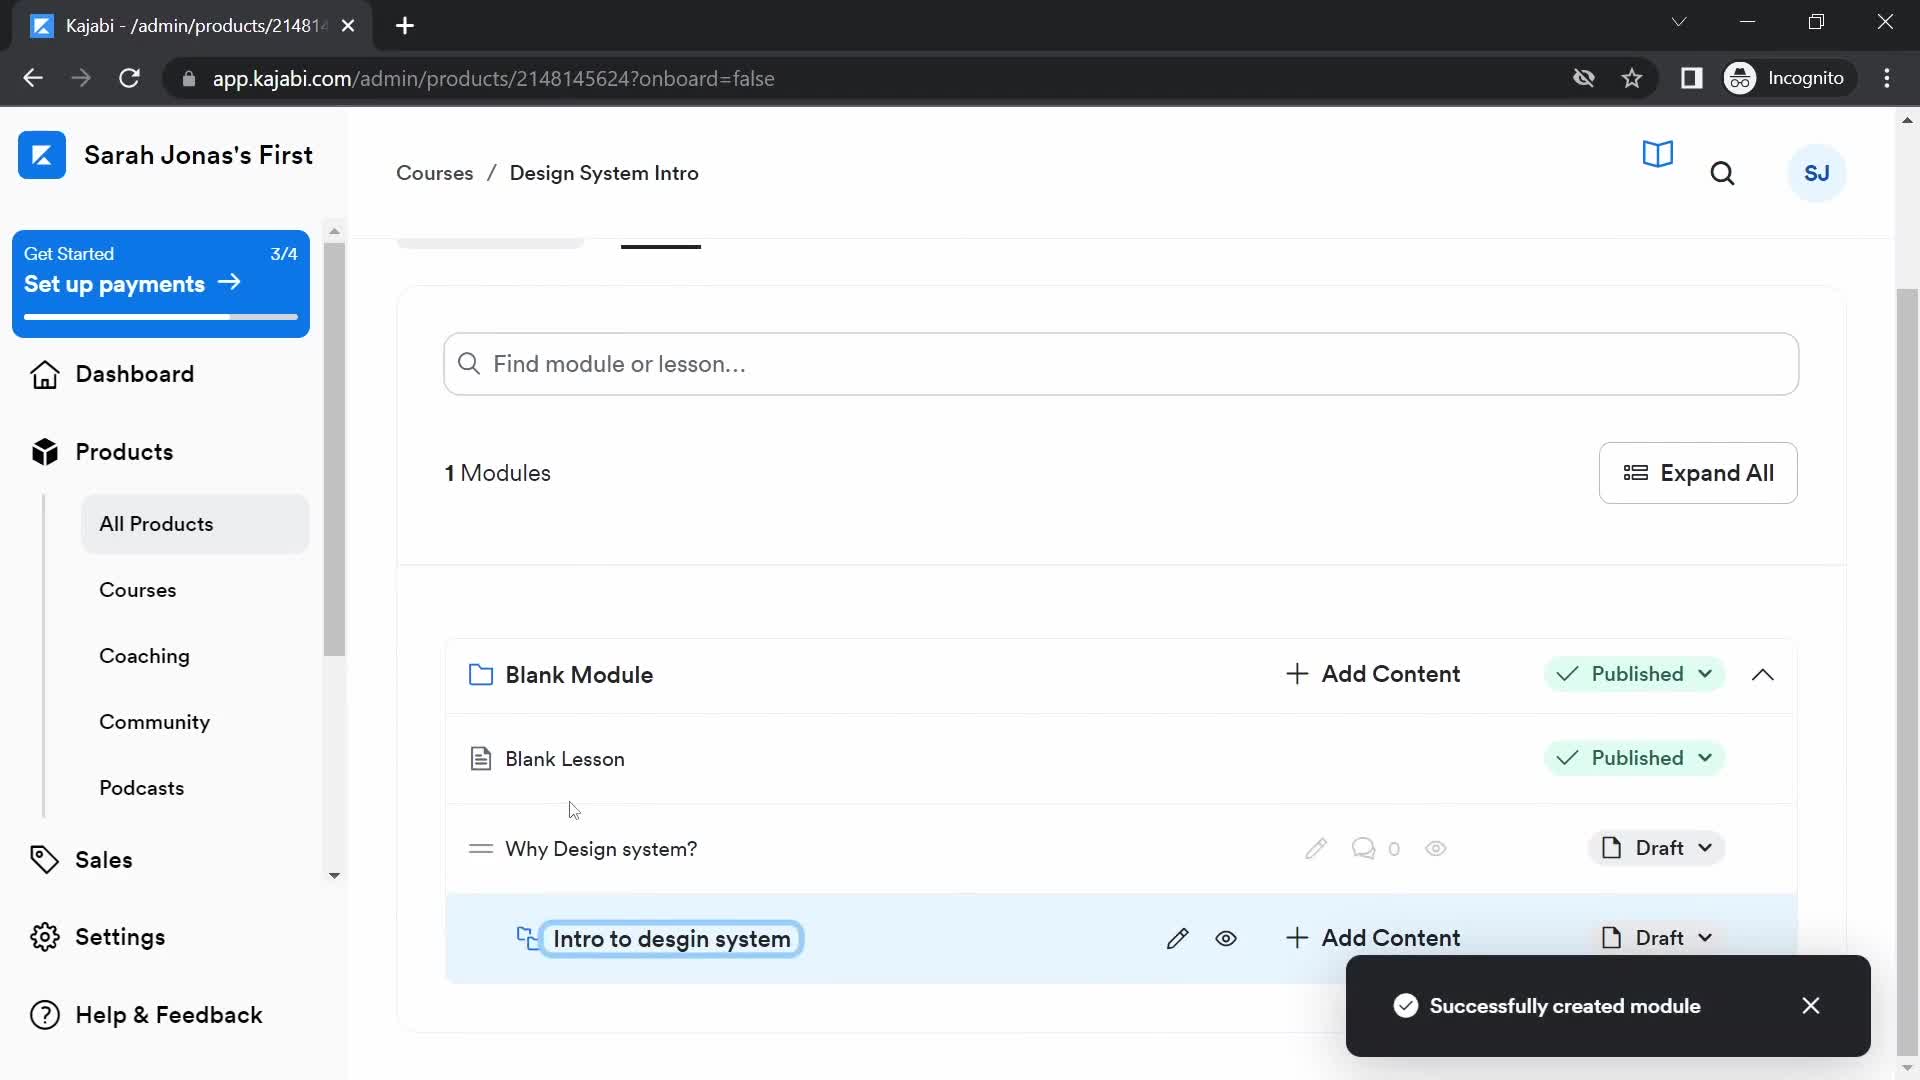Select 'Courses' from the left sidebar menu
The width and height of the screenshot is (1920, 1080).
(137, 589)
